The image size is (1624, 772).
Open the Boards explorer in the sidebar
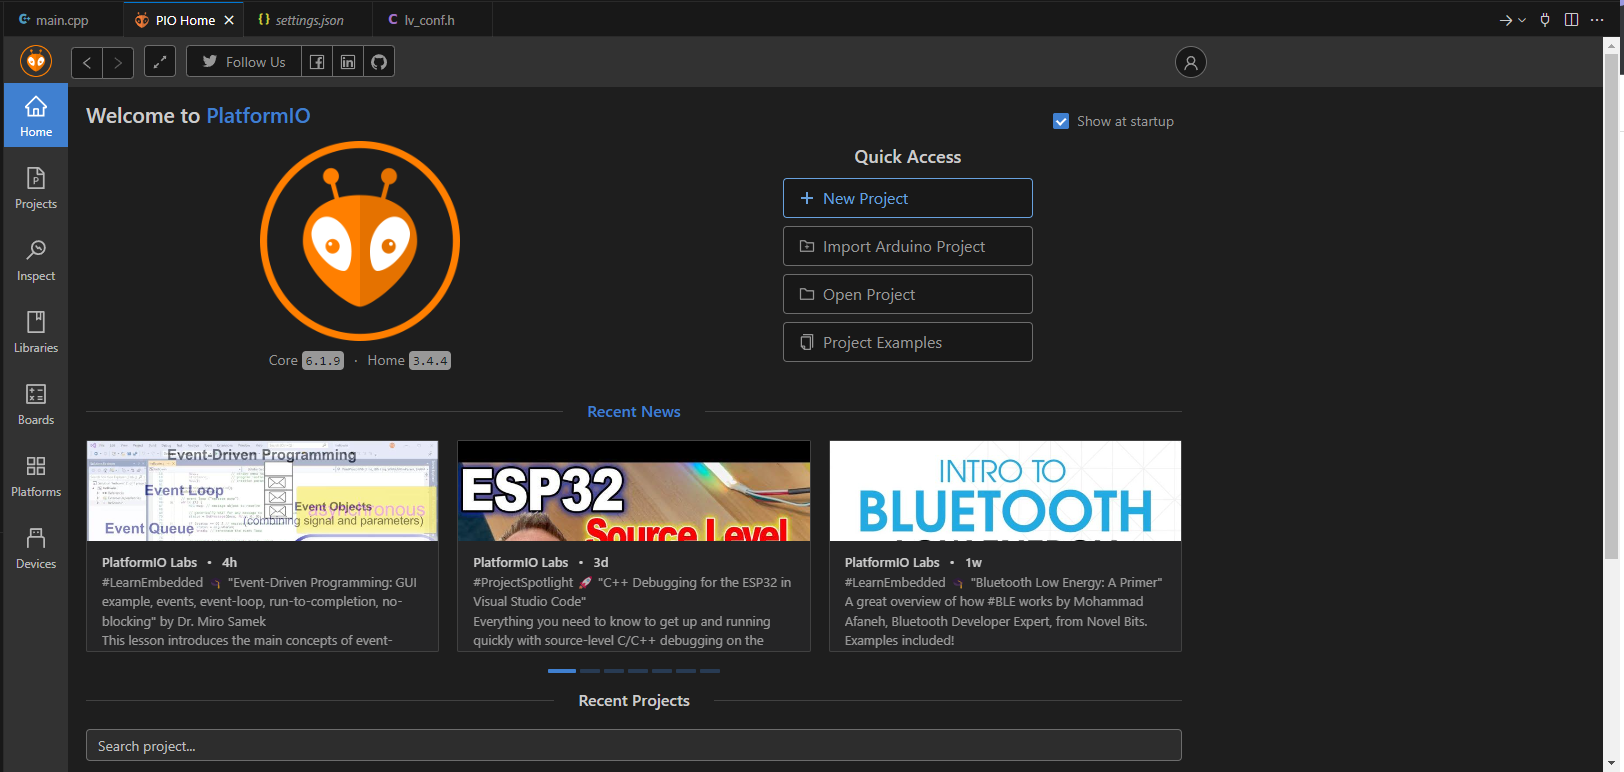point(36,404)
